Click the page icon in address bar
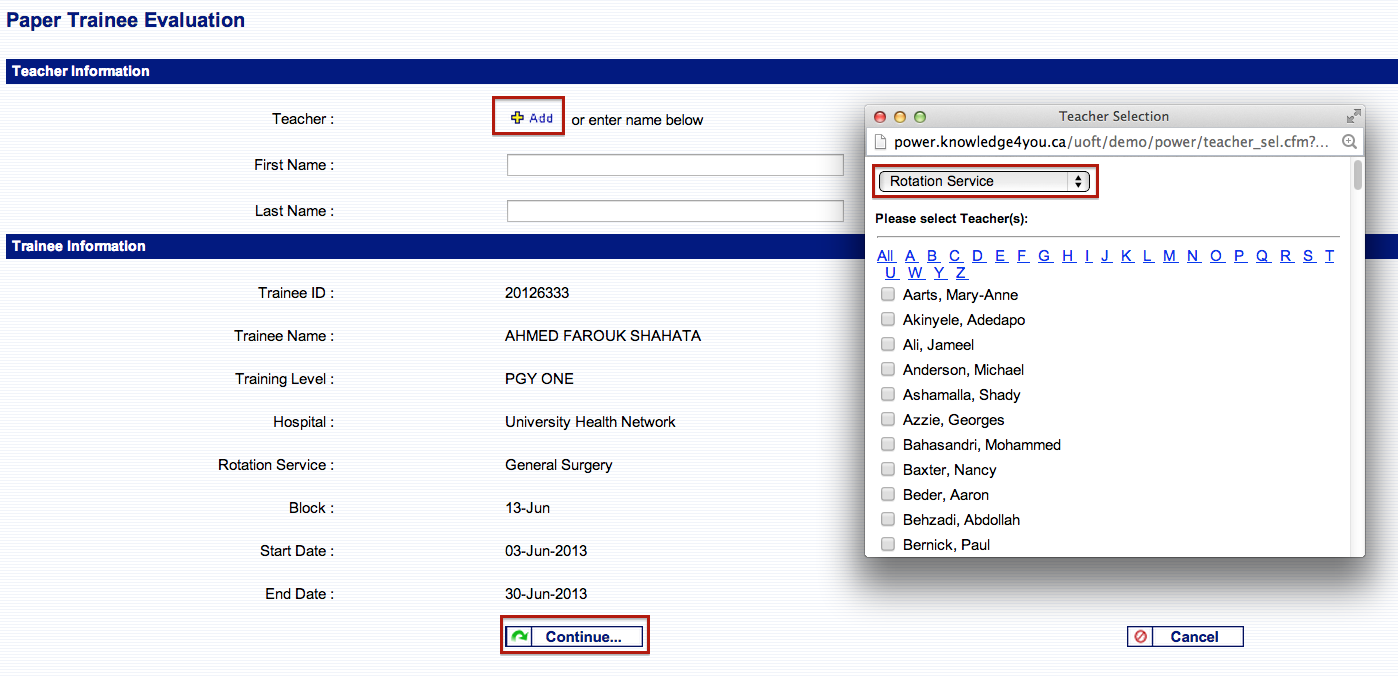 click(x=880, y=142)
